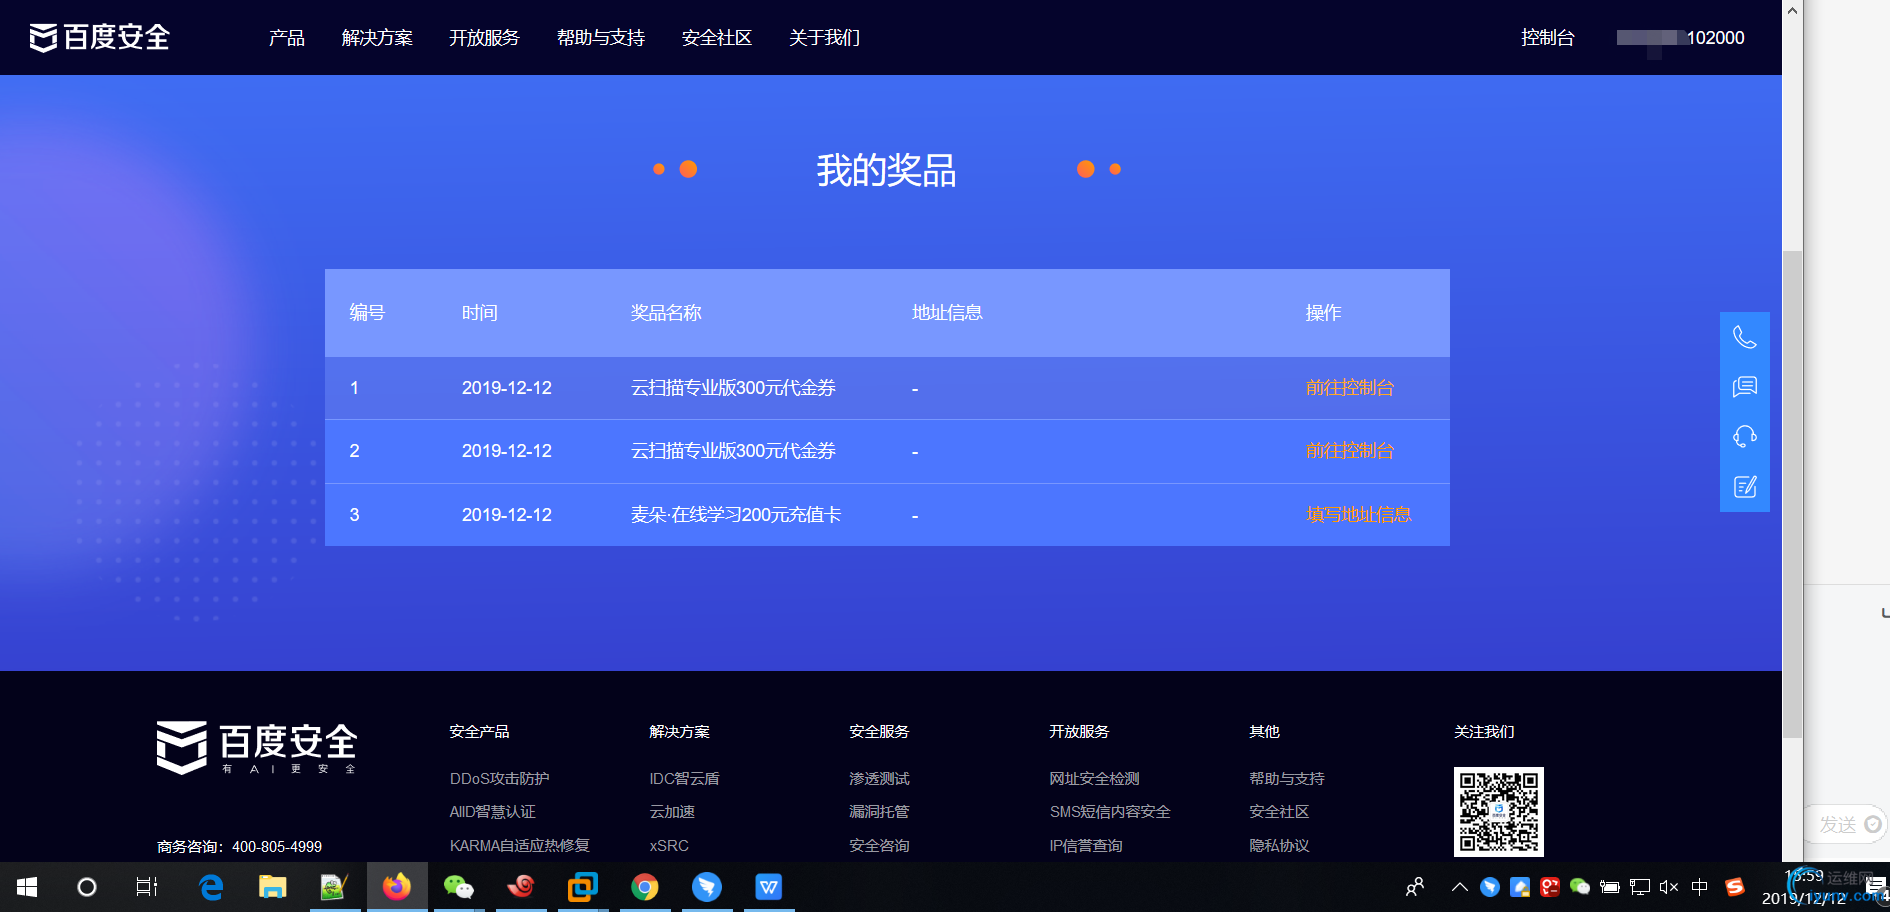
Task: Open the 关于我们 menu
Action: 825,38
